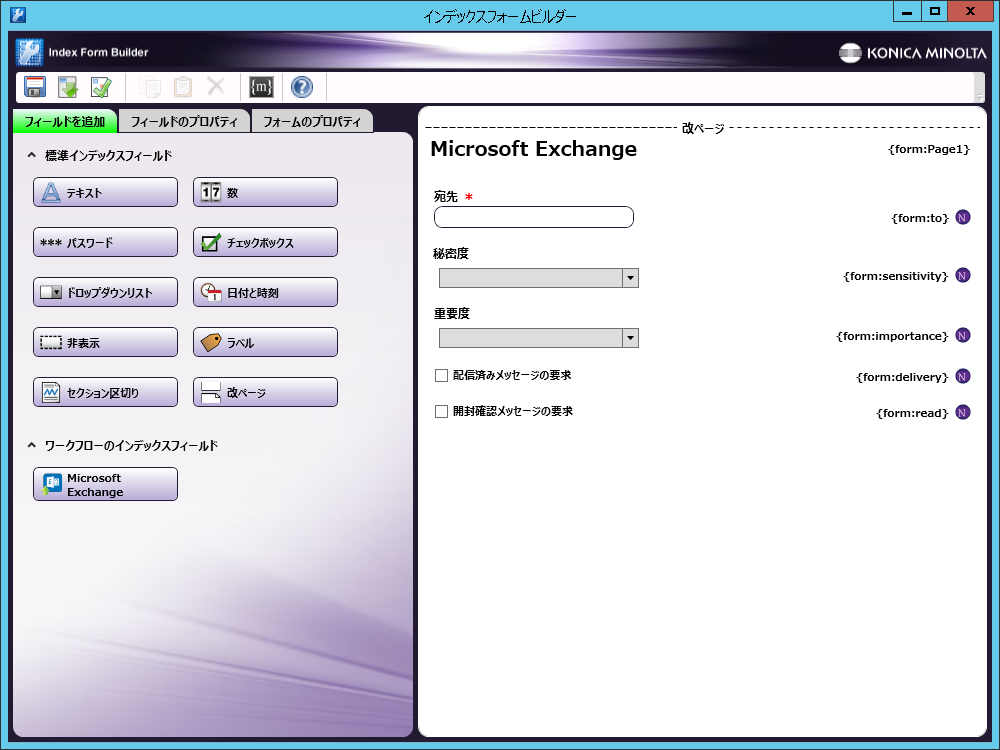1000x750 pixels.
Task: Add a チェックボックス field
Action: (x=265, y=242)
